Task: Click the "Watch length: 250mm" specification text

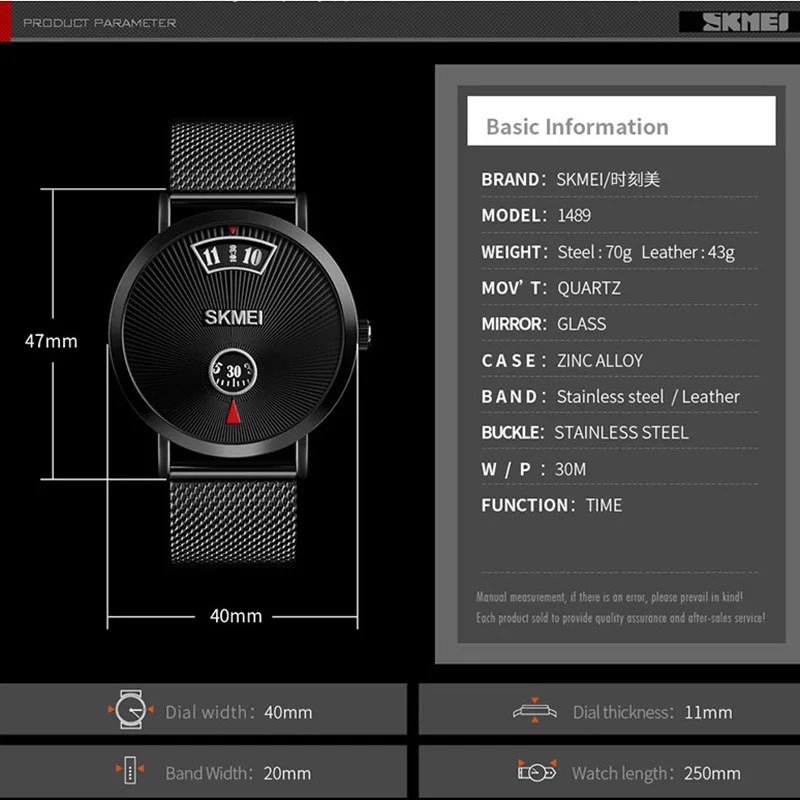Action: click(x=656, y=773)
